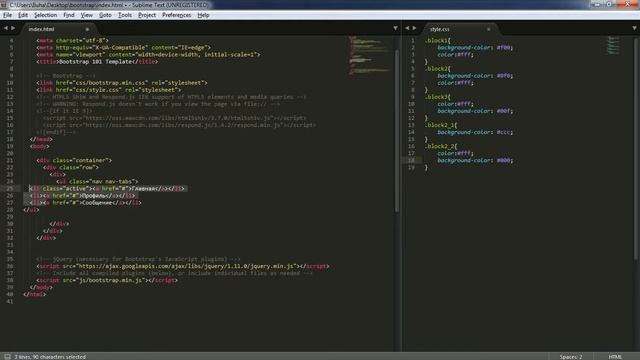Click the Bootstrap 101 Template title line

(97, 62)
